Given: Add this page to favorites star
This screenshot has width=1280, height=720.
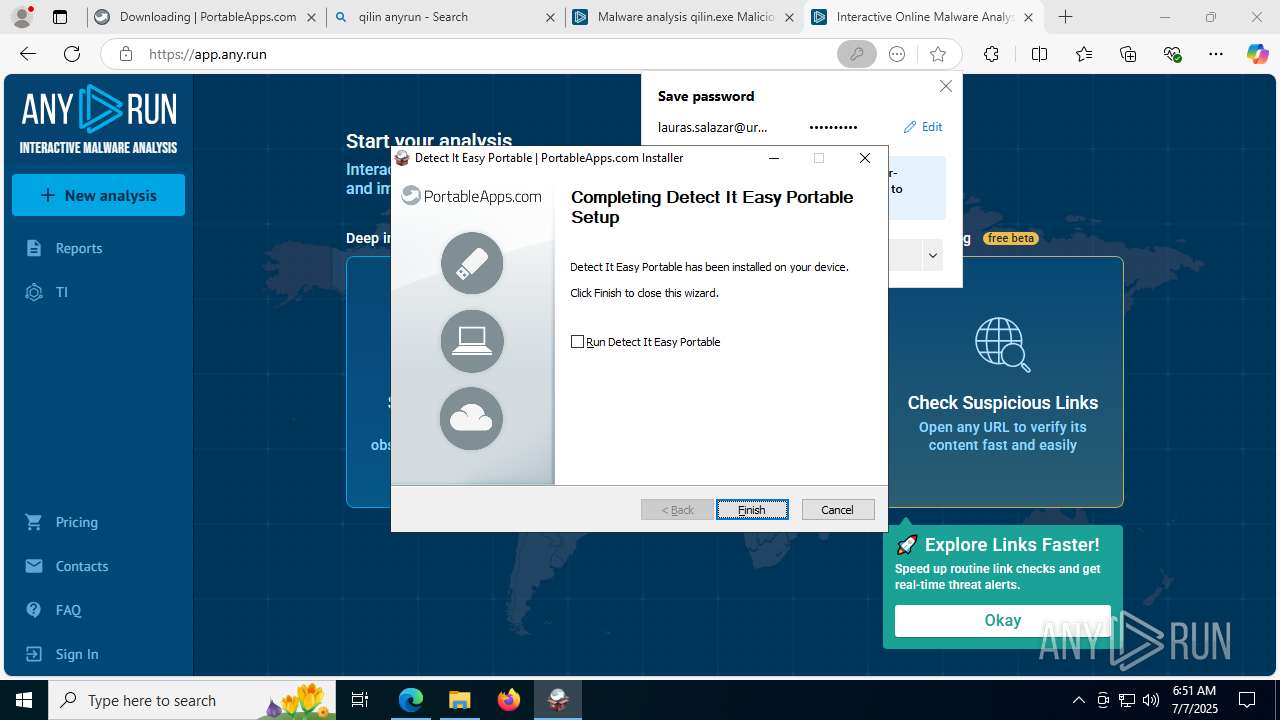Looking at the screenshot, I should pyautogui.click(x=937, y=54).
